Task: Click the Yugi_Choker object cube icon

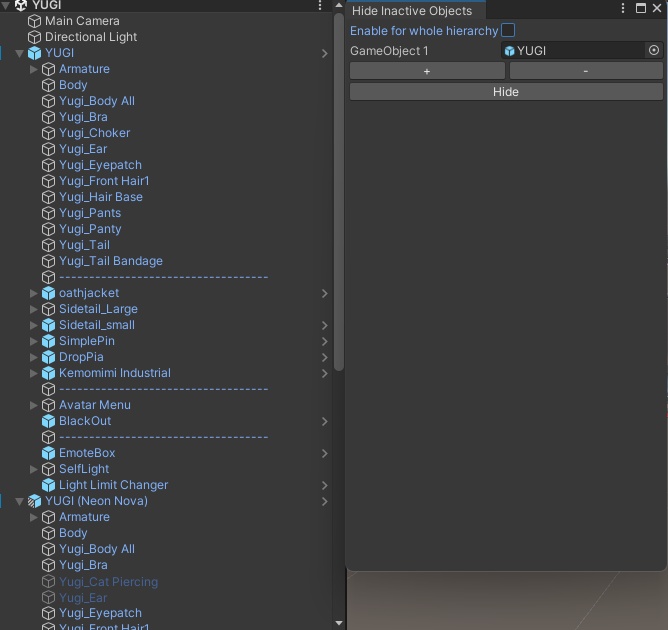Action: pos(48,133)
